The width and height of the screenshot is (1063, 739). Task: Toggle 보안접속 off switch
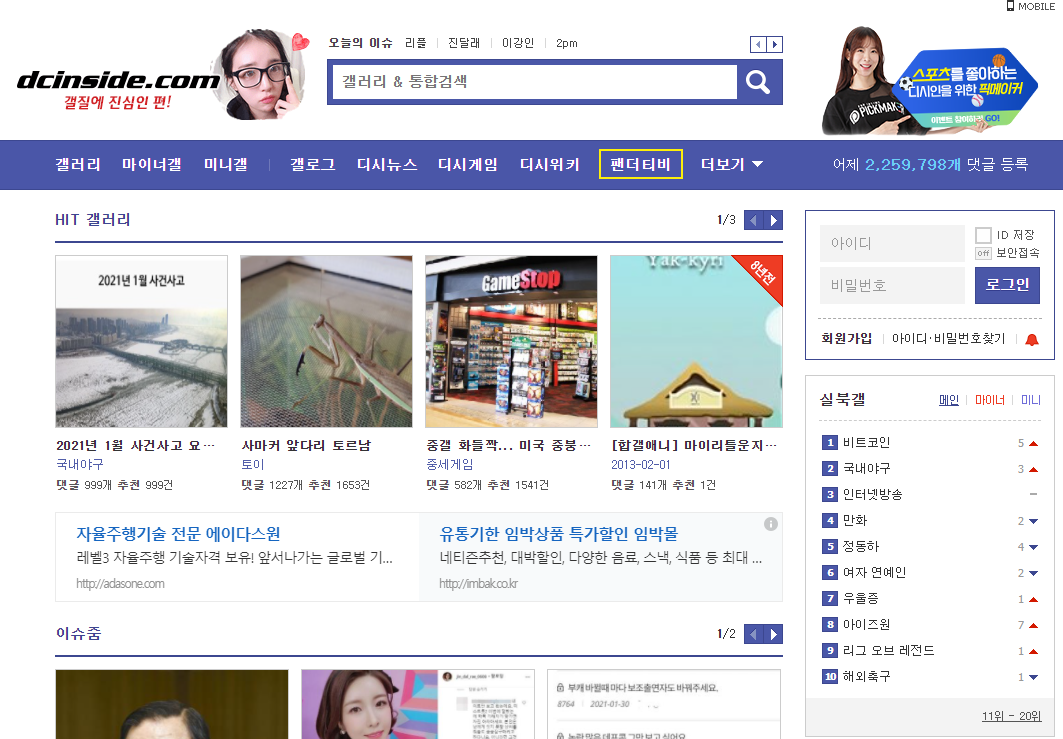[983, 253]
